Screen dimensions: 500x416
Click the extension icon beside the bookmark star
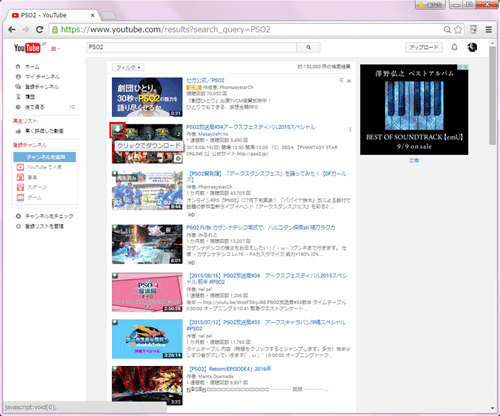473,30
